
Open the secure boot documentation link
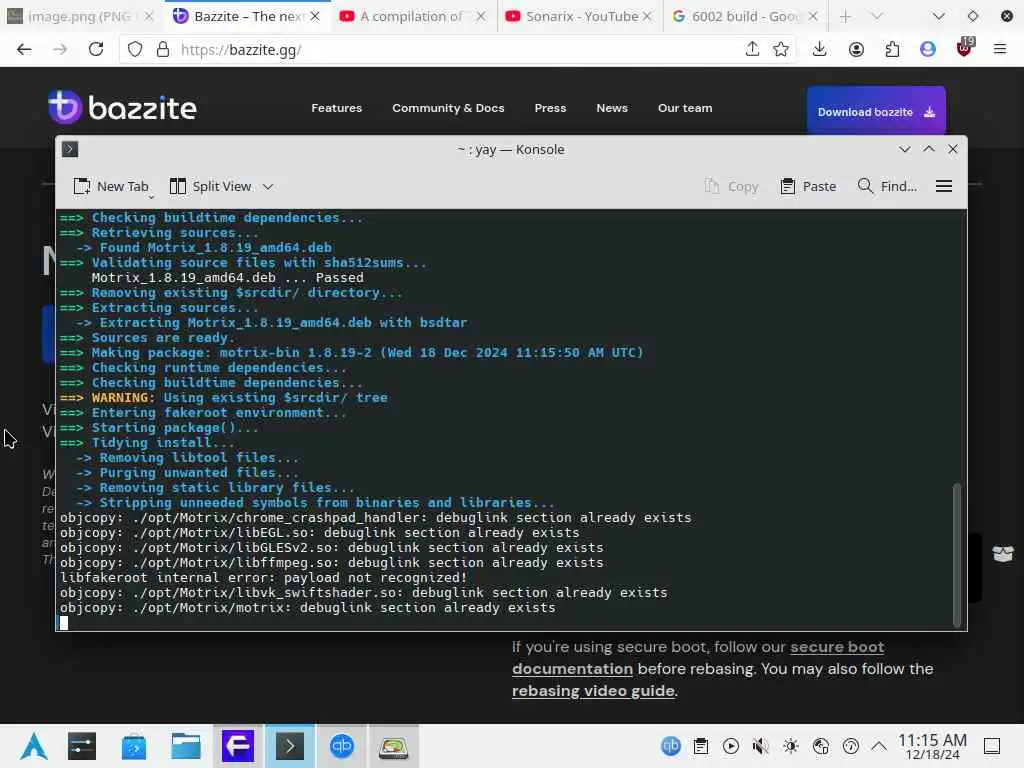tap(697, 658)
